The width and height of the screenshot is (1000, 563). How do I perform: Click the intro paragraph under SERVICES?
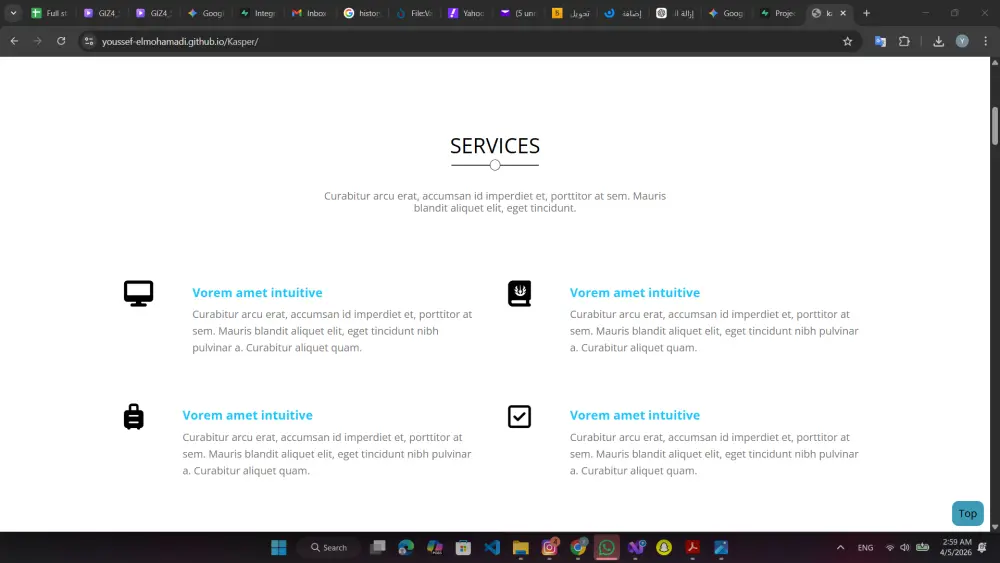tap(495, 202)
